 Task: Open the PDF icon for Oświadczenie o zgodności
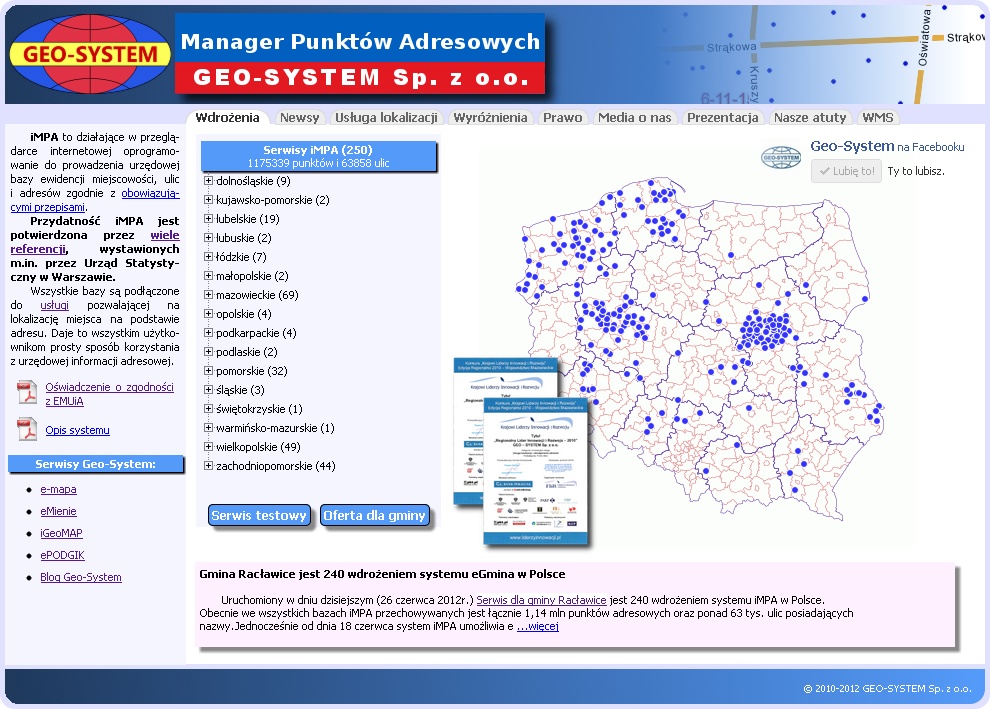tap(27, 393)
